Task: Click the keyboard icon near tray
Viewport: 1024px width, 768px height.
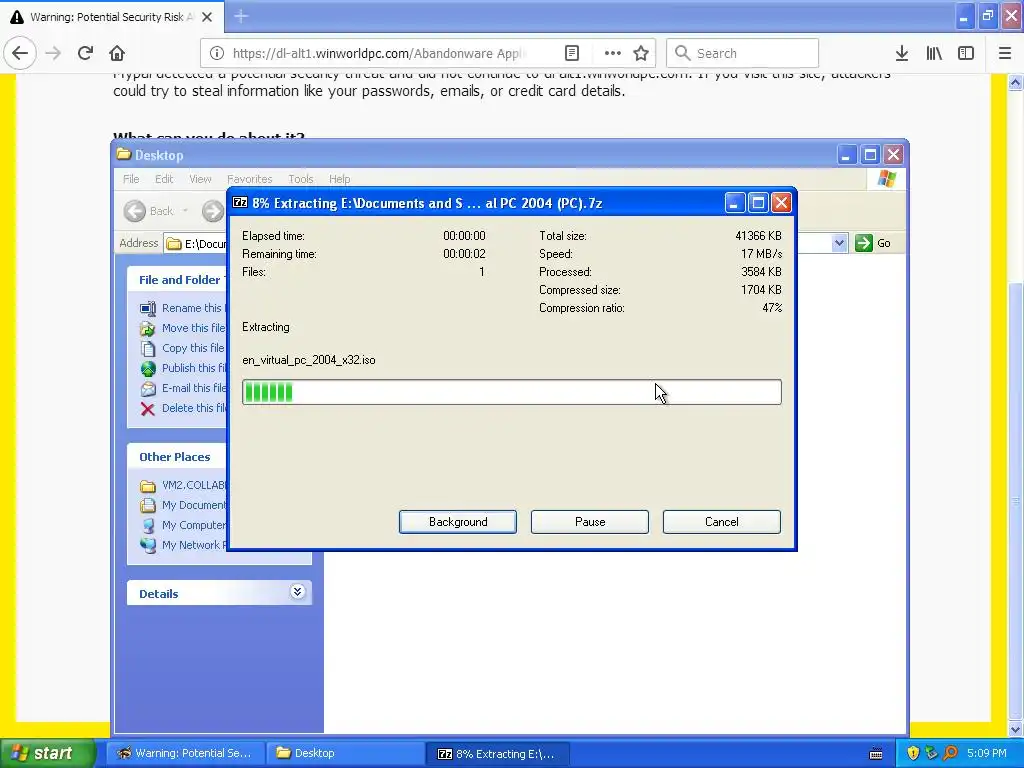Action: click(x=876, y=754)
